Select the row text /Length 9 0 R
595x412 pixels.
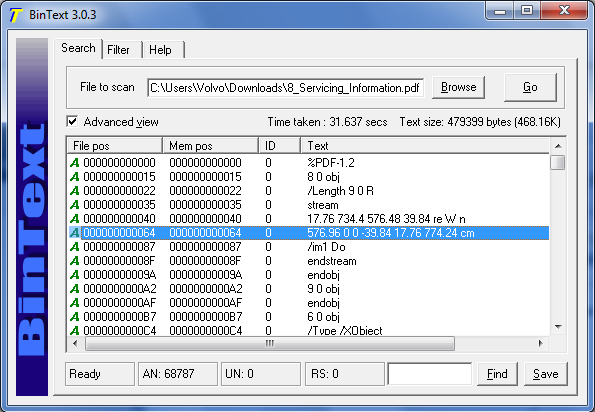point(340,191)
